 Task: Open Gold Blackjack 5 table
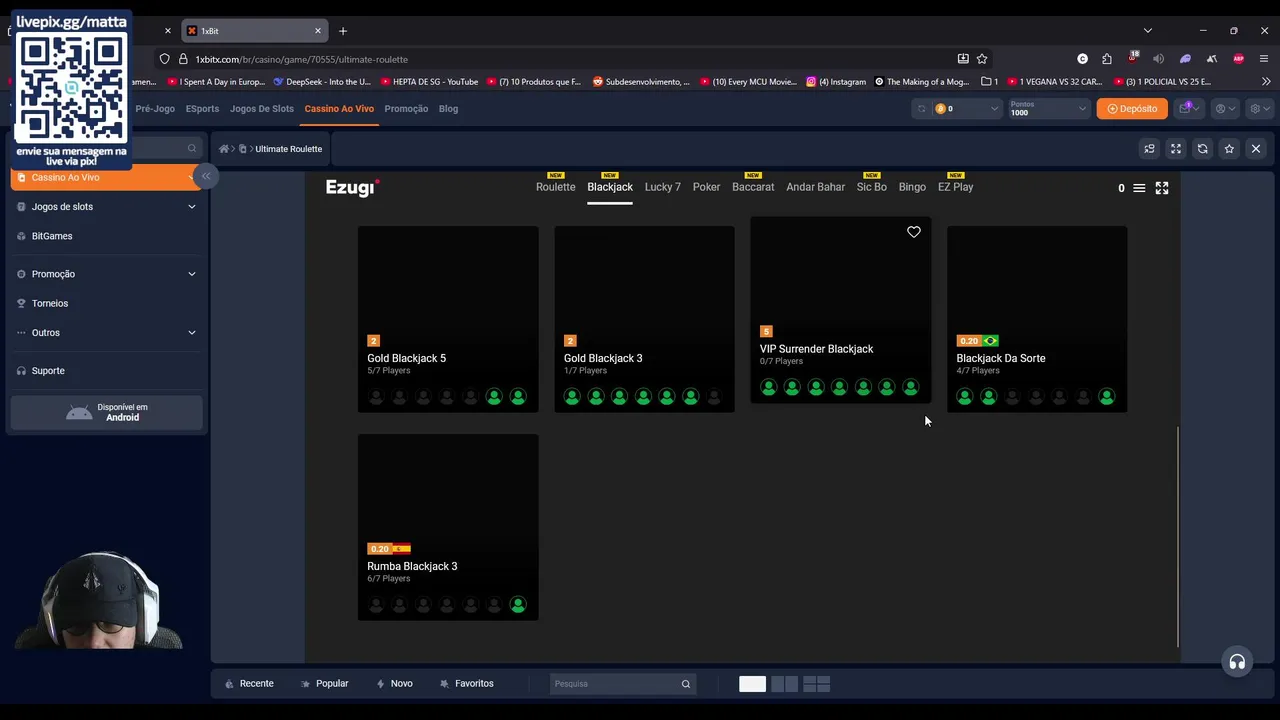pyautogui.click(x=448, y=319)
